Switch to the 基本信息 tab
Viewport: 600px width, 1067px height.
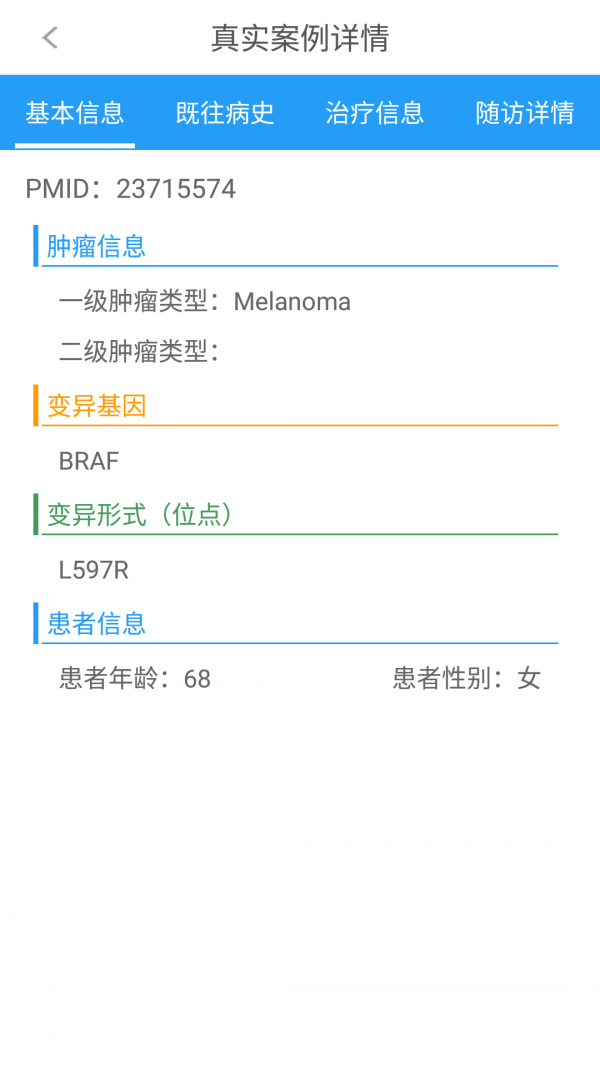(x=75, y=113)
